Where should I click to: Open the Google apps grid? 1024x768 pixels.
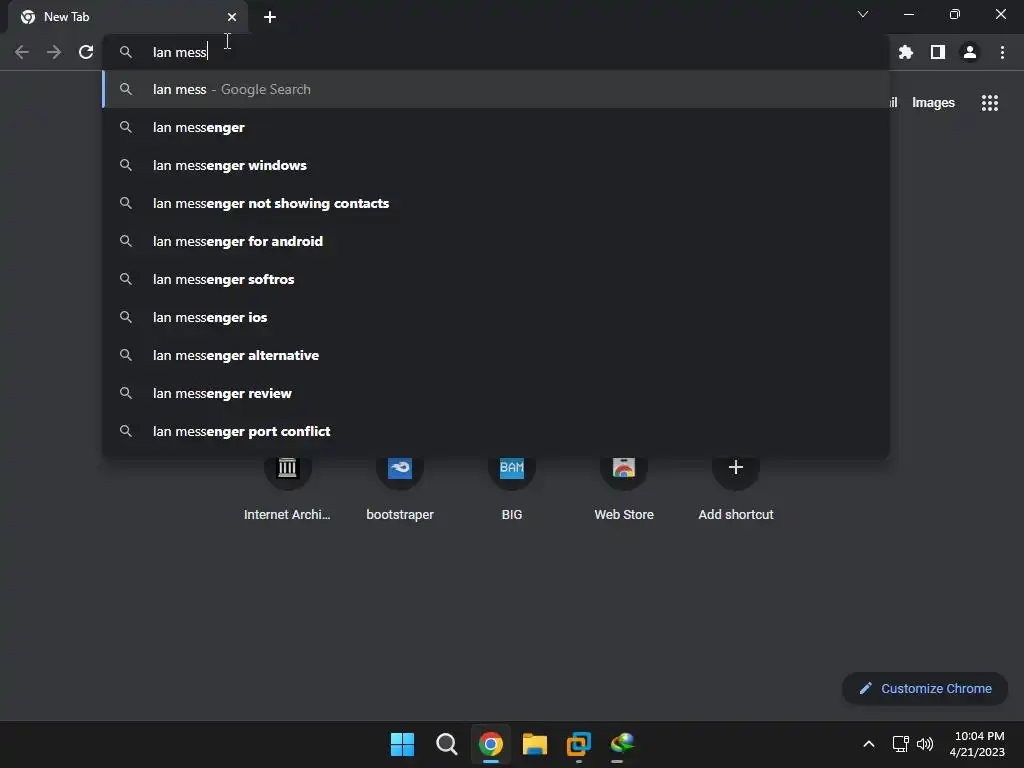[x=990, y=103]
